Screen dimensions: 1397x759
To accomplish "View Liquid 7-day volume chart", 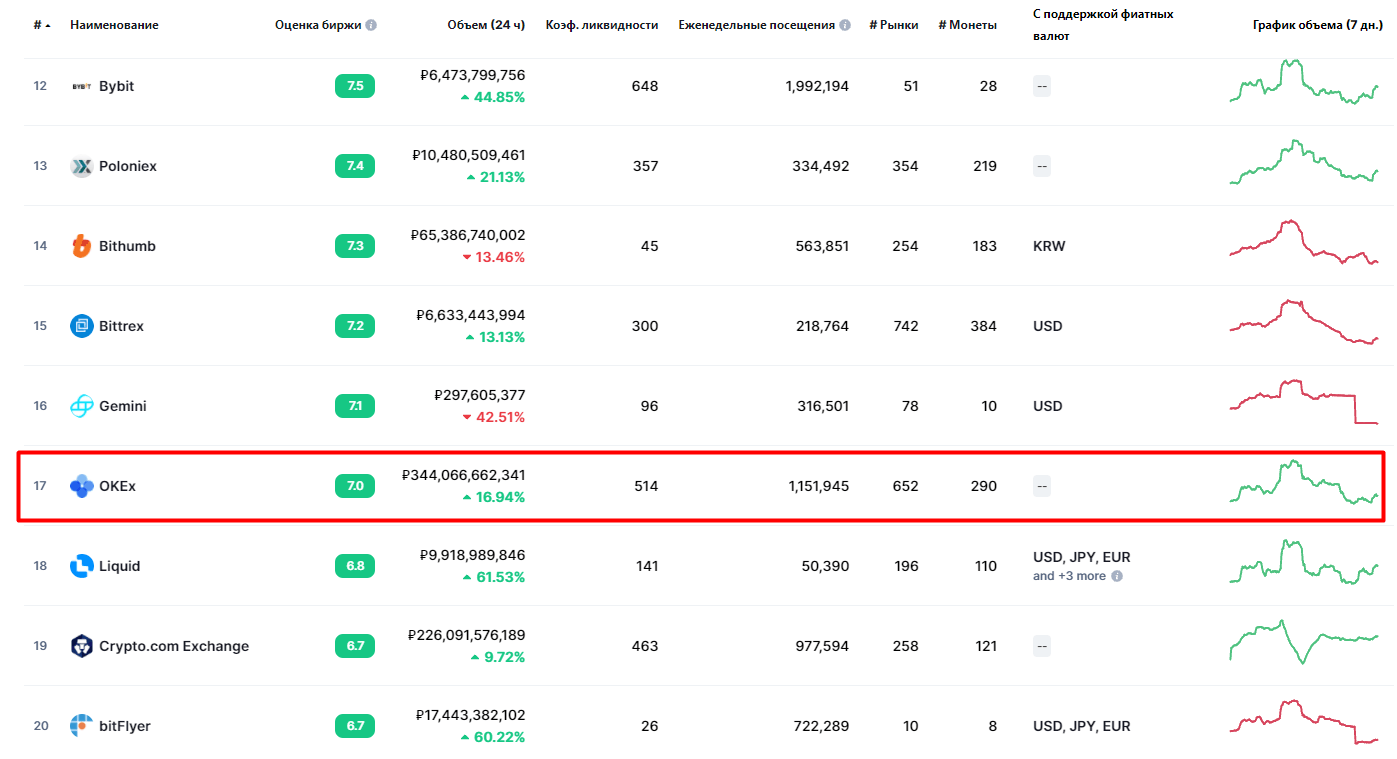I will [x=1304, y=562].
